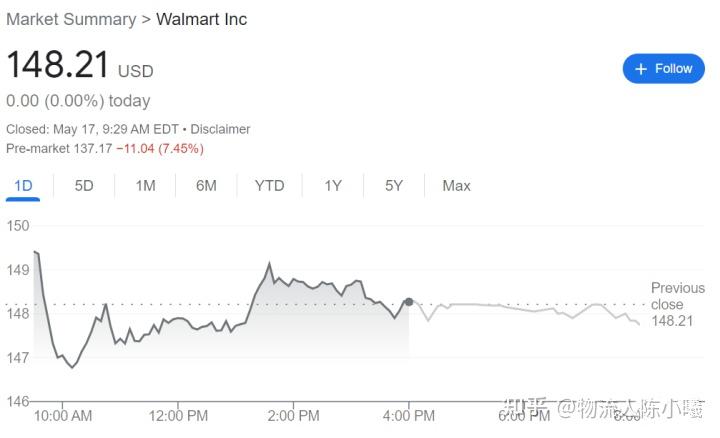The image size is (720, 438).
Task: Click the 4:00 PM closing point marker
Action: (408, 301)
